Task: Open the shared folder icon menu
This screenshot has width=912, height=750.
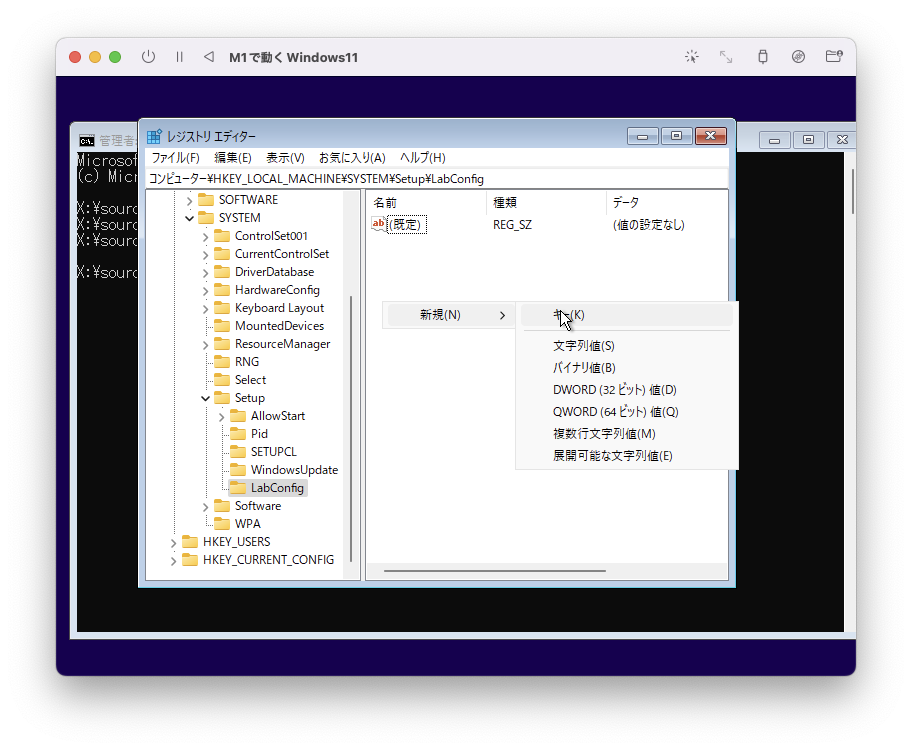Action: [x=834, y=56]
